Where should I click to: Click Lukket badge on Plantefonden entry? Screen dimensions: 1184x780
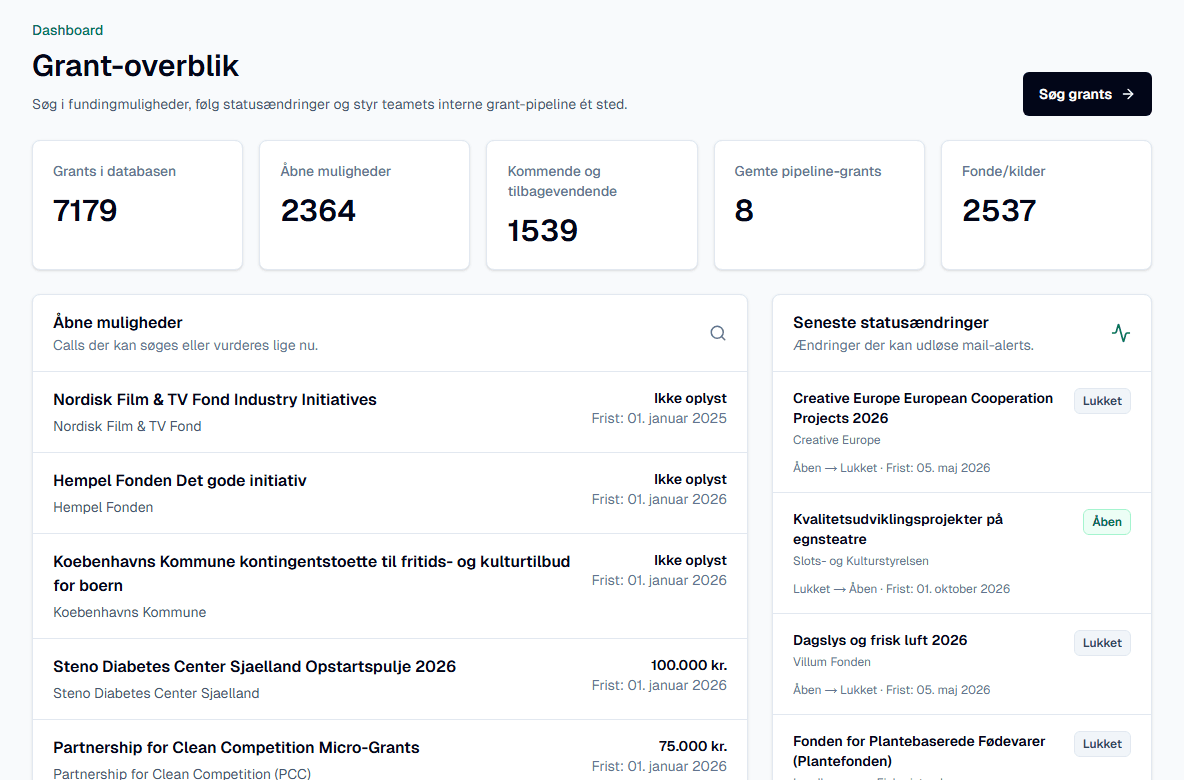pyautogui.click(x=1102, y=744)
